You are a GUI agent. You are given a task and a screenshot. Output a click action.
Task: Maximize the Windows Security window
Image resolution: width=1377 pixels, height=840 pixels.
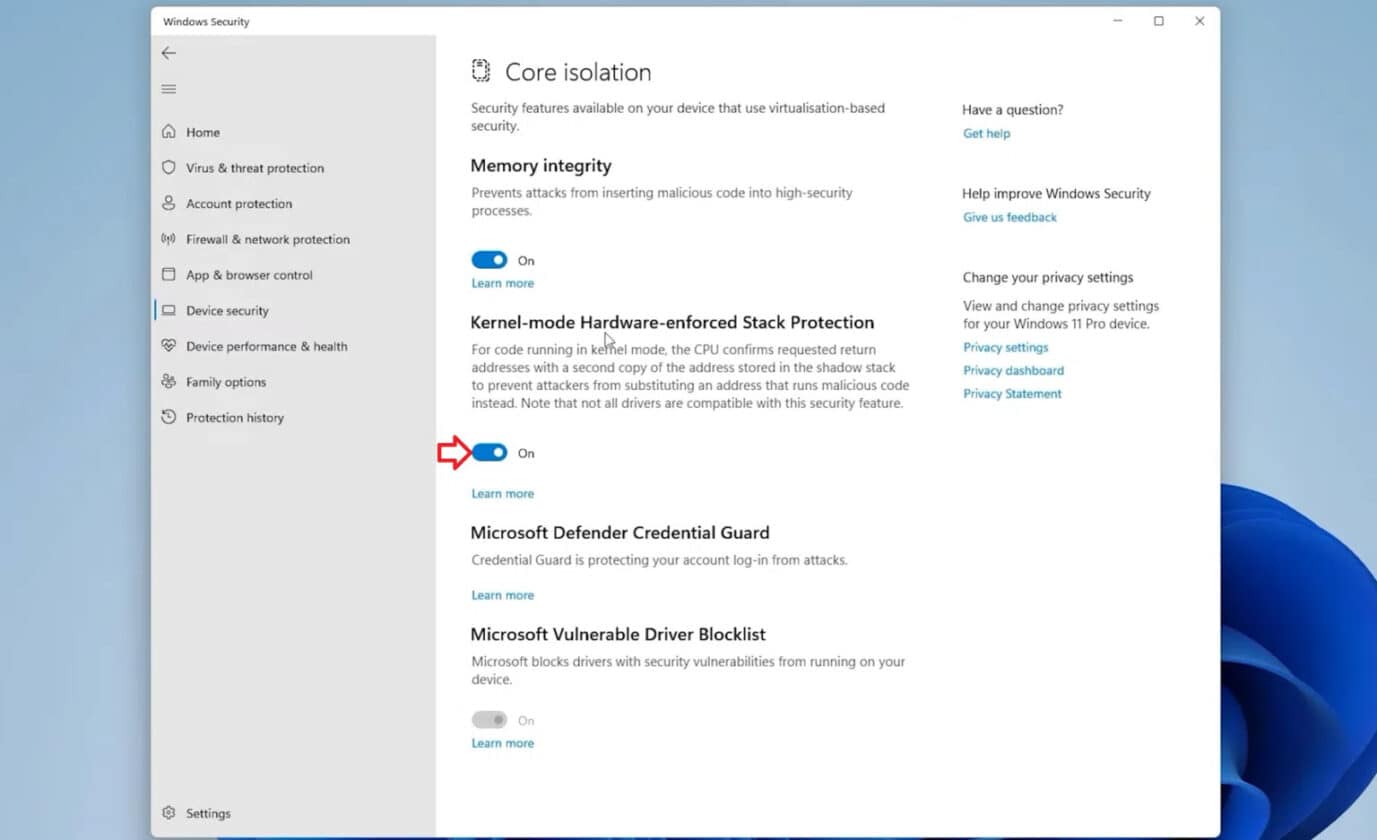pos(1158,21)
